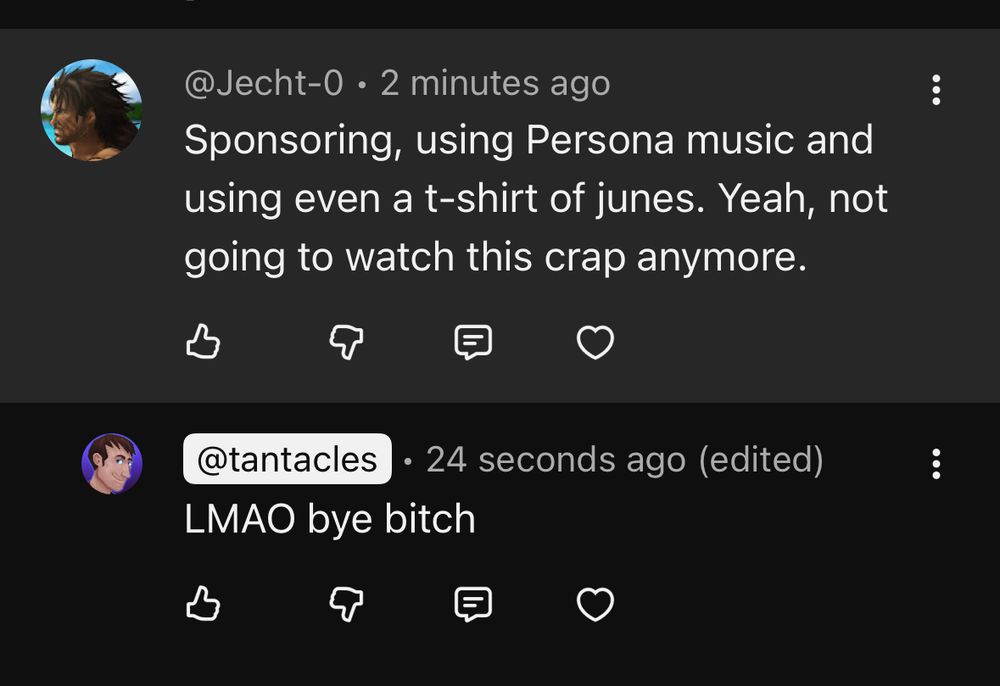Dislike the @tantacles reply
This screenshot has width=1000, height=686.
click(344, 604)
